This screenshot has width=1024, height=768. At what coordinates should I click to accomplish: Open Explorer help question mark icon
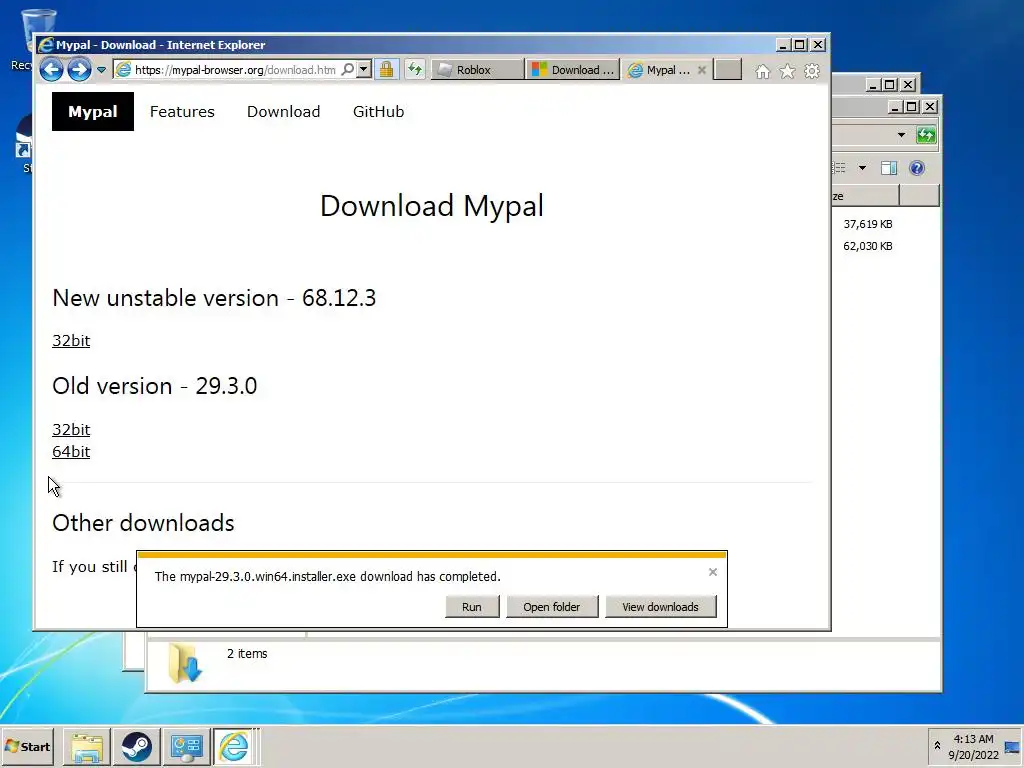tap(917, 168)
